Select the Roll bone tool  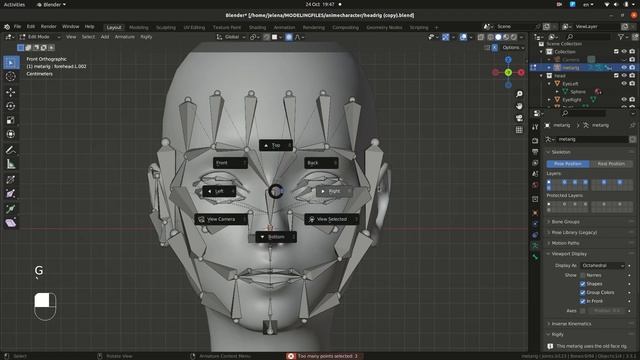pos(11,180)
